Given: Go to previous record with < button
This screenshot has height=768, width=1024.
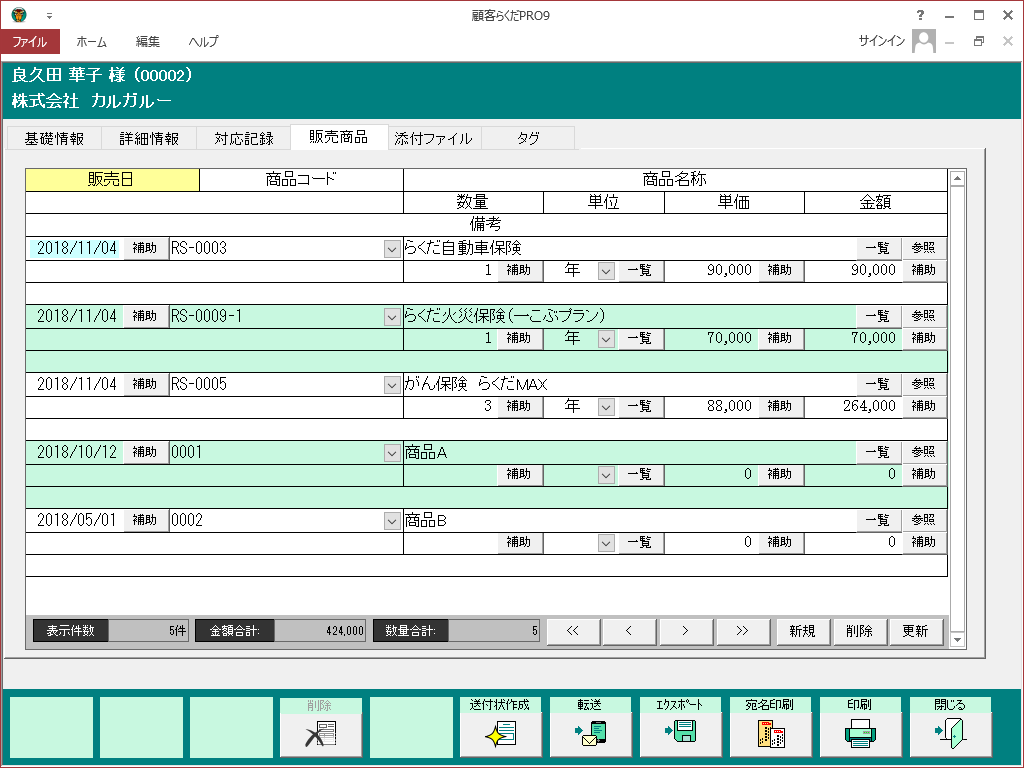Looking at the screenshot, I should 629,631.
